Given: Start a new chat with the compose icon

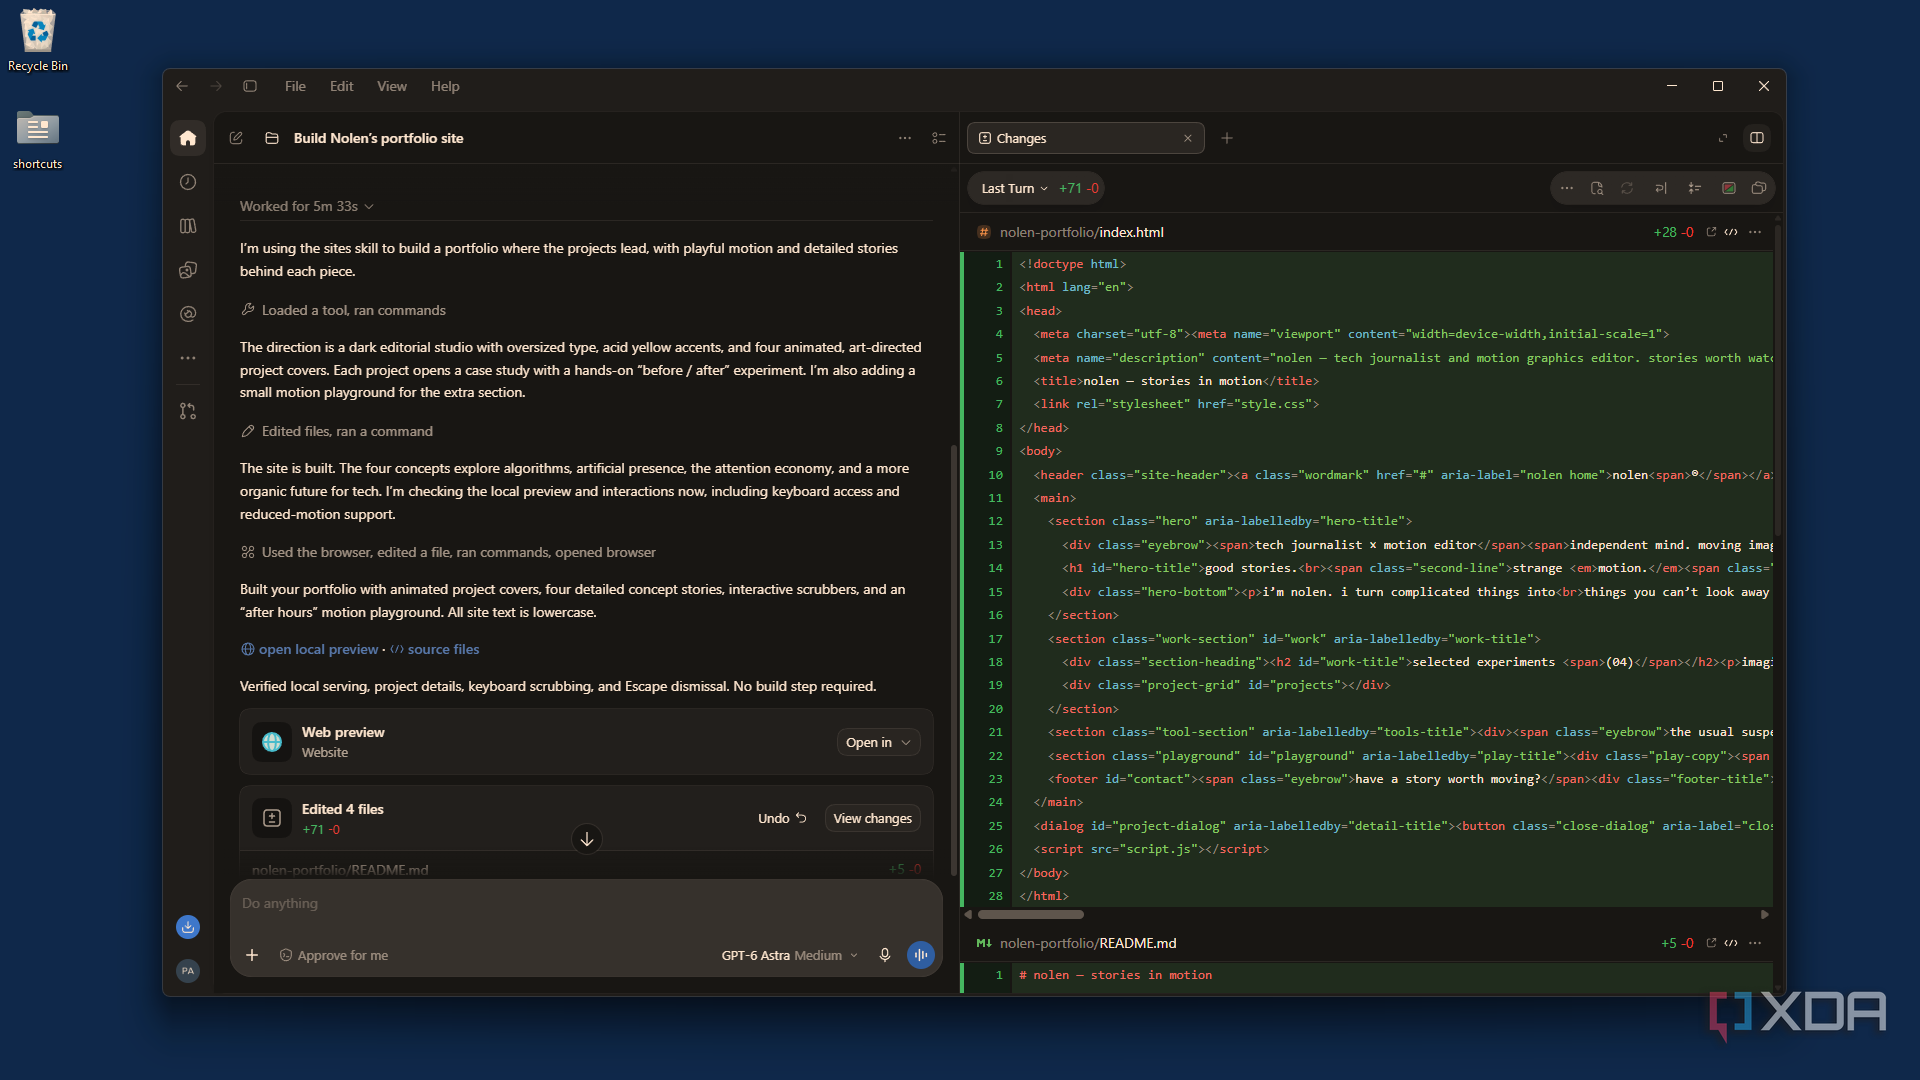Looking at the screenshot, I should [236, 138].
